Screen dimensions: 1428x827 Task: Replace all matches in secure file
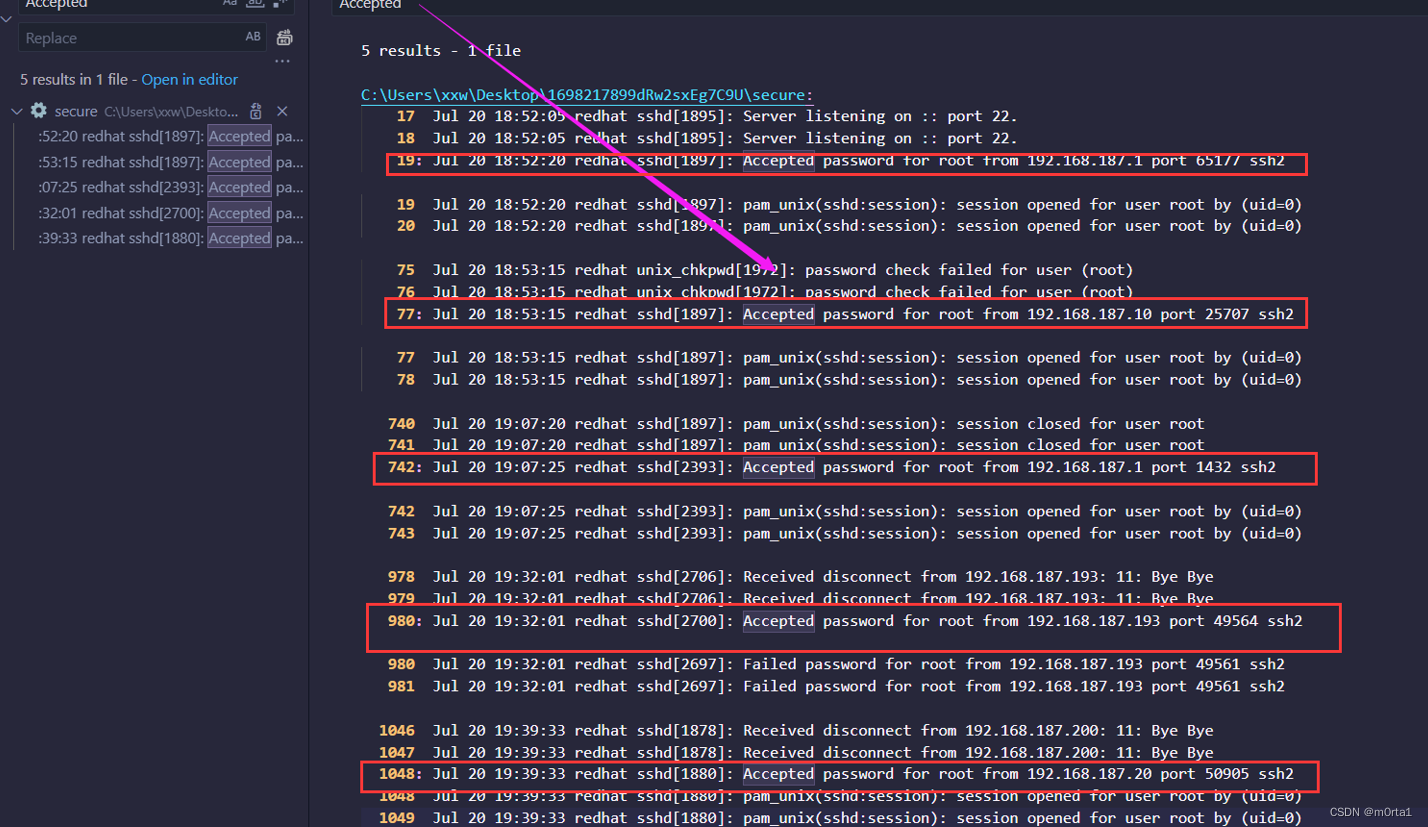256,111
